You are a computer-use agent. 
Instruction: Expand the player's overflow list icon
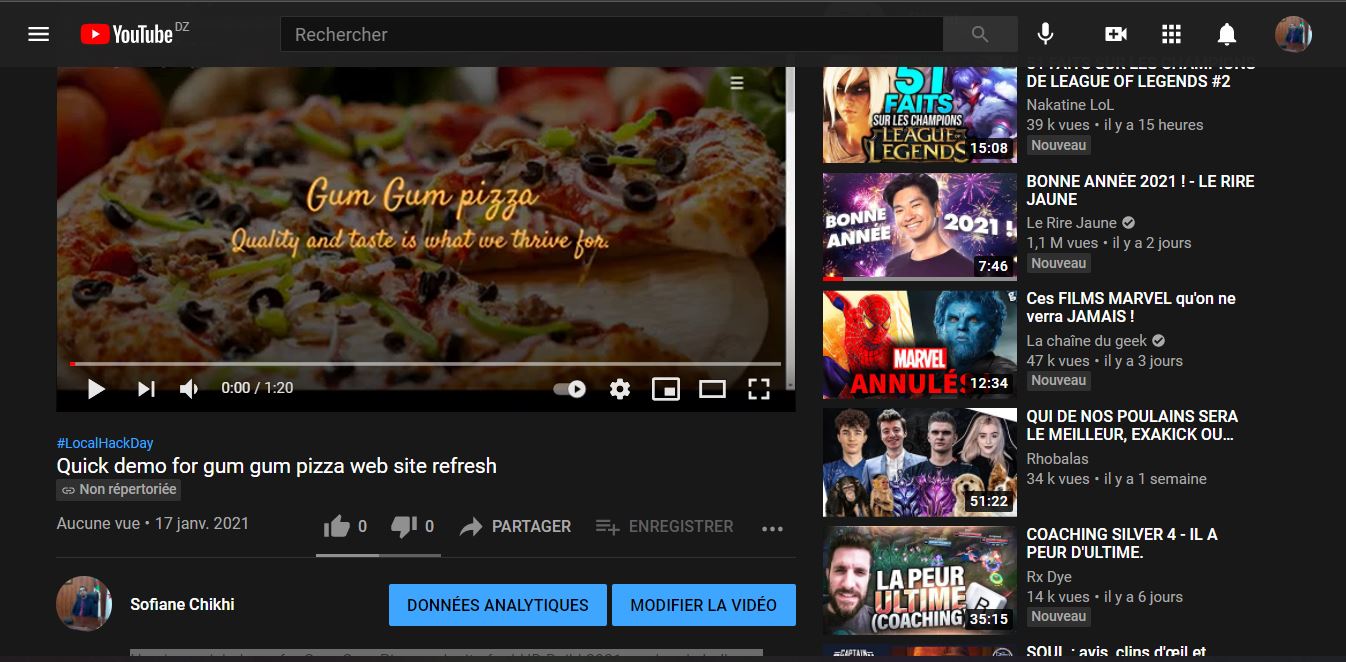point(736,82)
